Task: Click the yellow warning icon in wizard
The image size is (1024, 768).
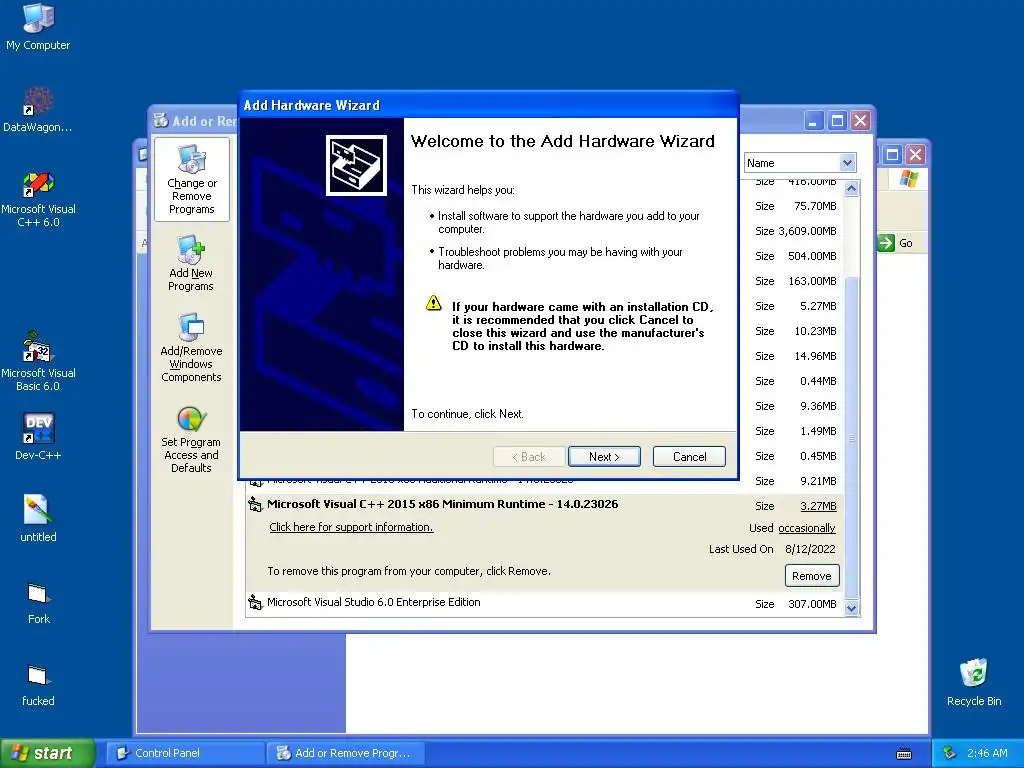Action: 434,303
